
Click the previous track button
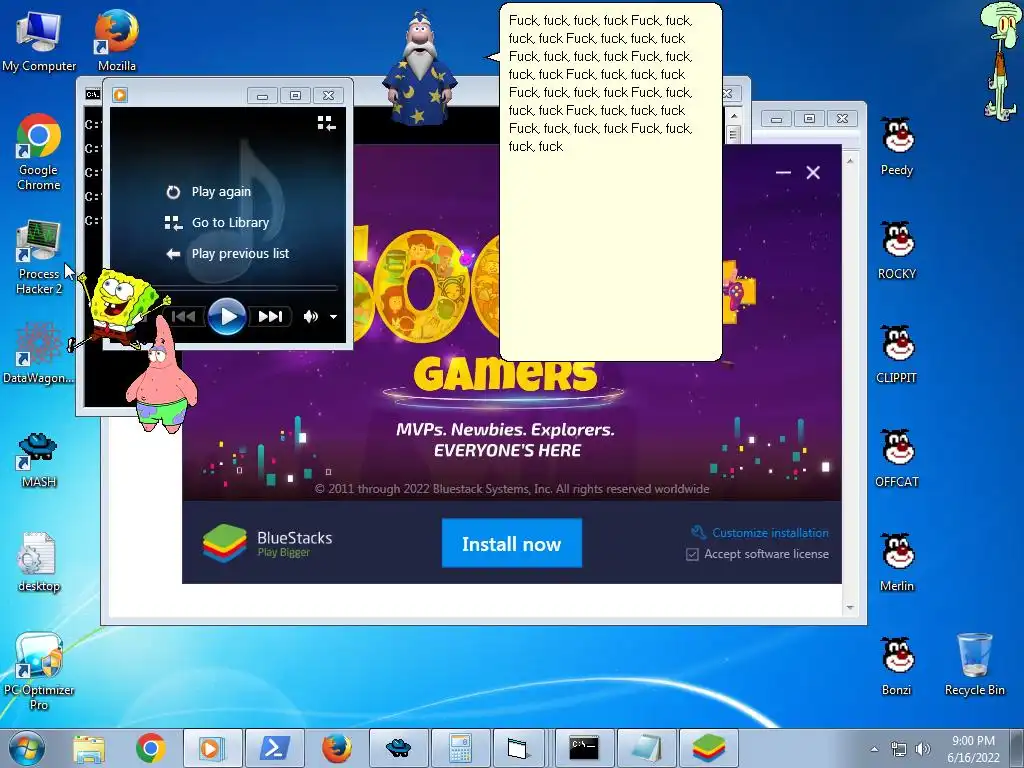(x=184, y=317)
